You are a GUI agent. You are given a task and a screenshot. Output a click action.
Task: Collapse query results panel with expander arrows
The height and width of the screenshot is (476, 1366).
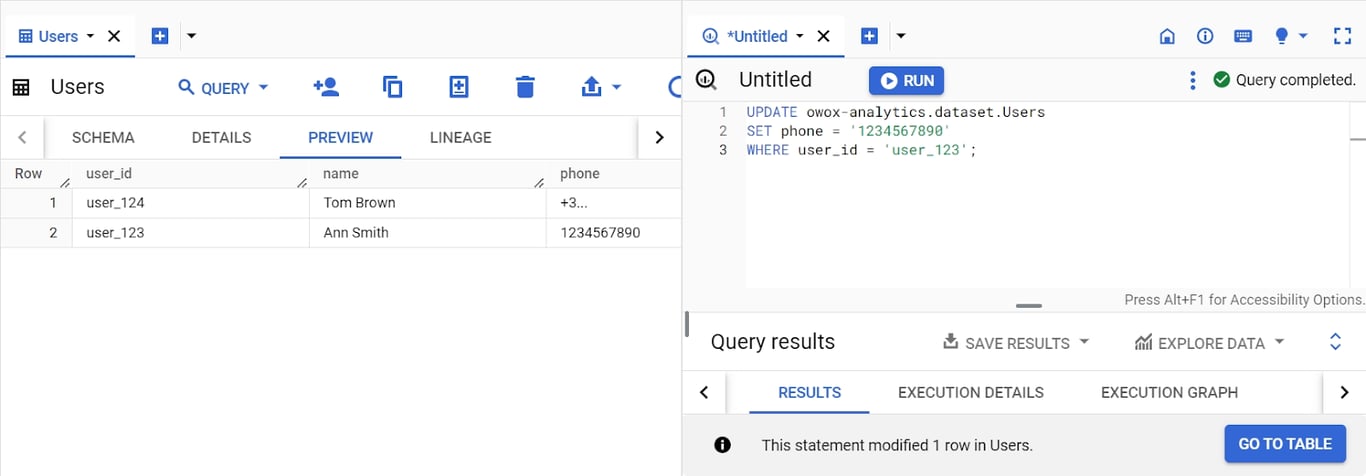coord(1335,342)
